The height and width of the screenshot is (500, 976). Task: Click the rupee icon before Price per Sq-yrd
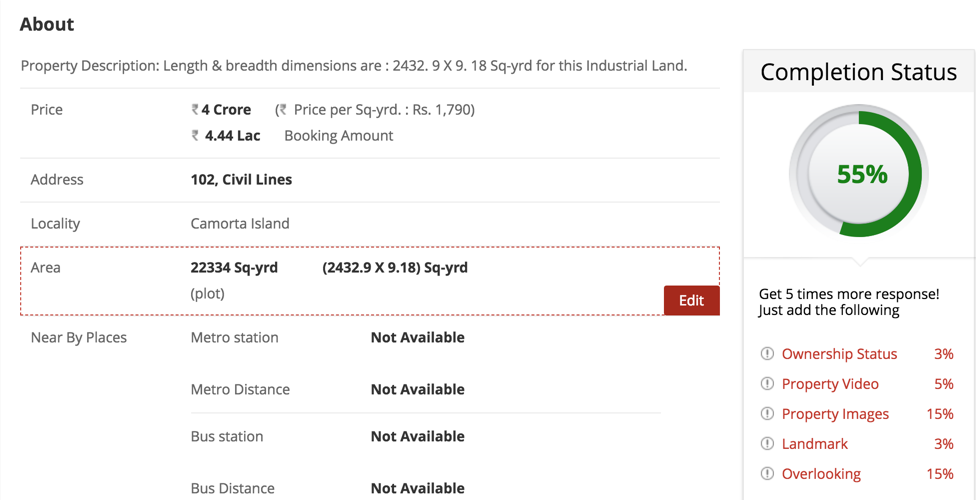pos(282,110)
